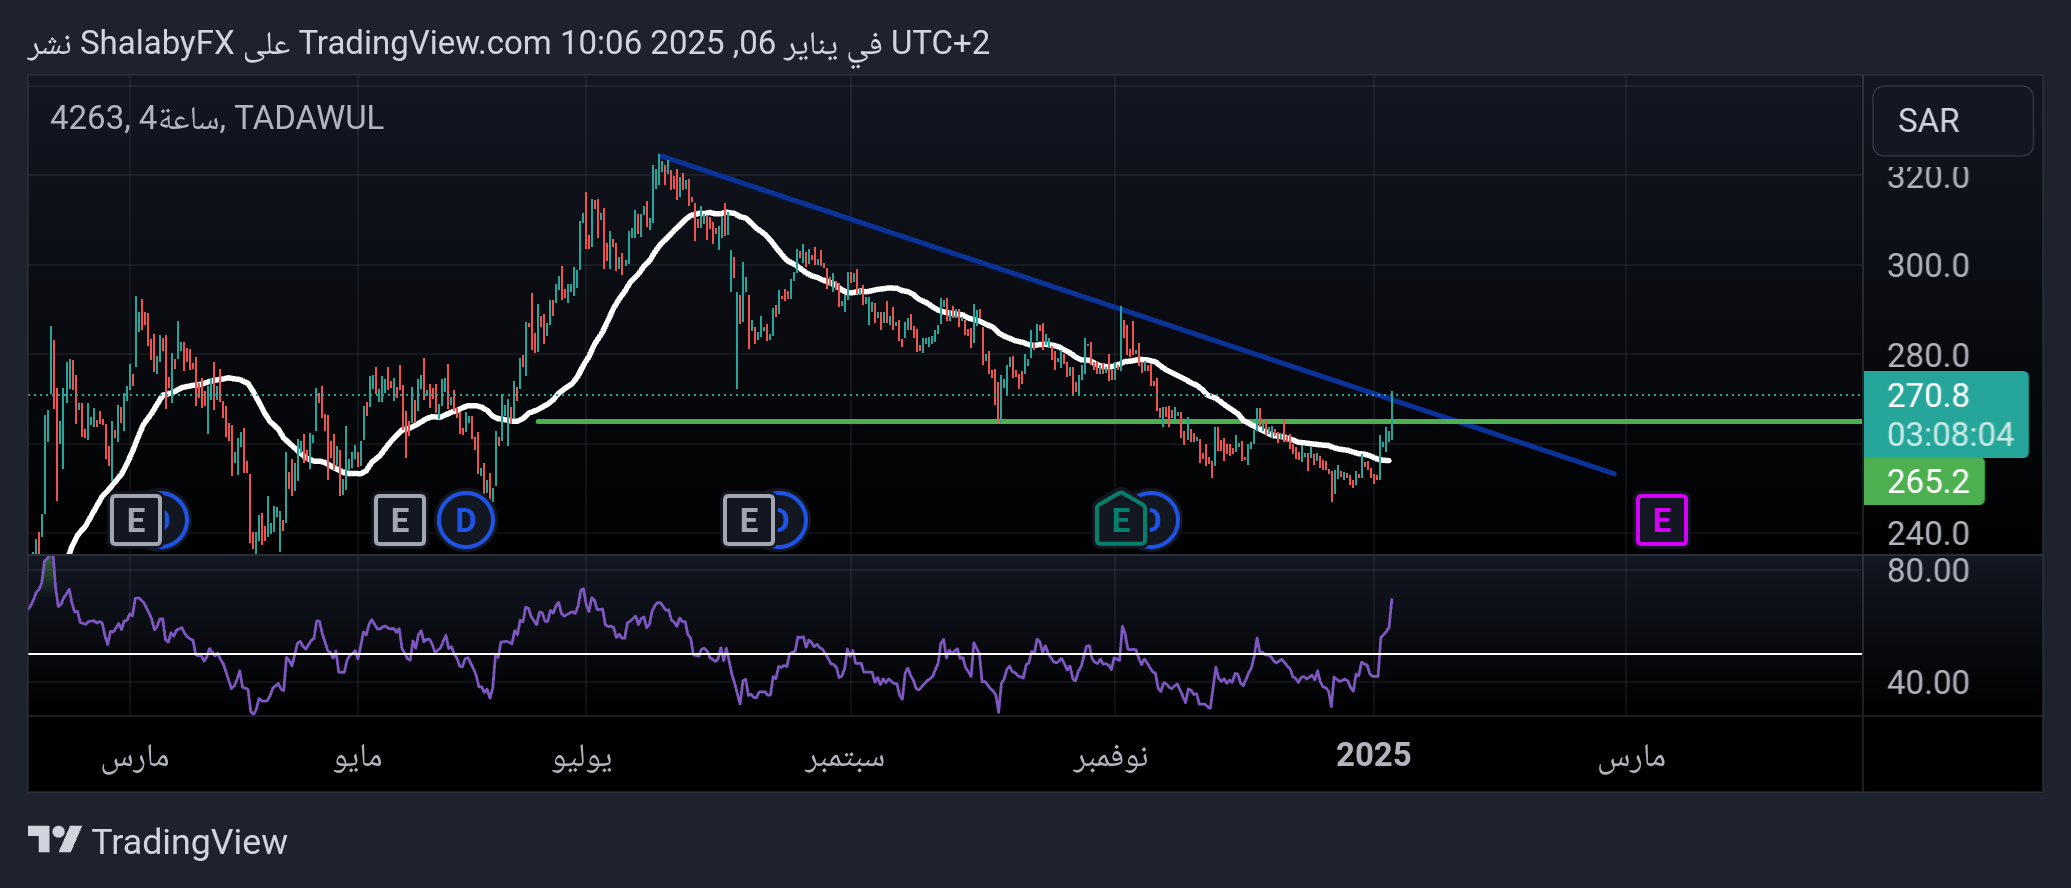The image size is (2071, 888).
Task: Open the leftmost gray E earnings marker
Action: pyautogui.click(x=135, y=520)
